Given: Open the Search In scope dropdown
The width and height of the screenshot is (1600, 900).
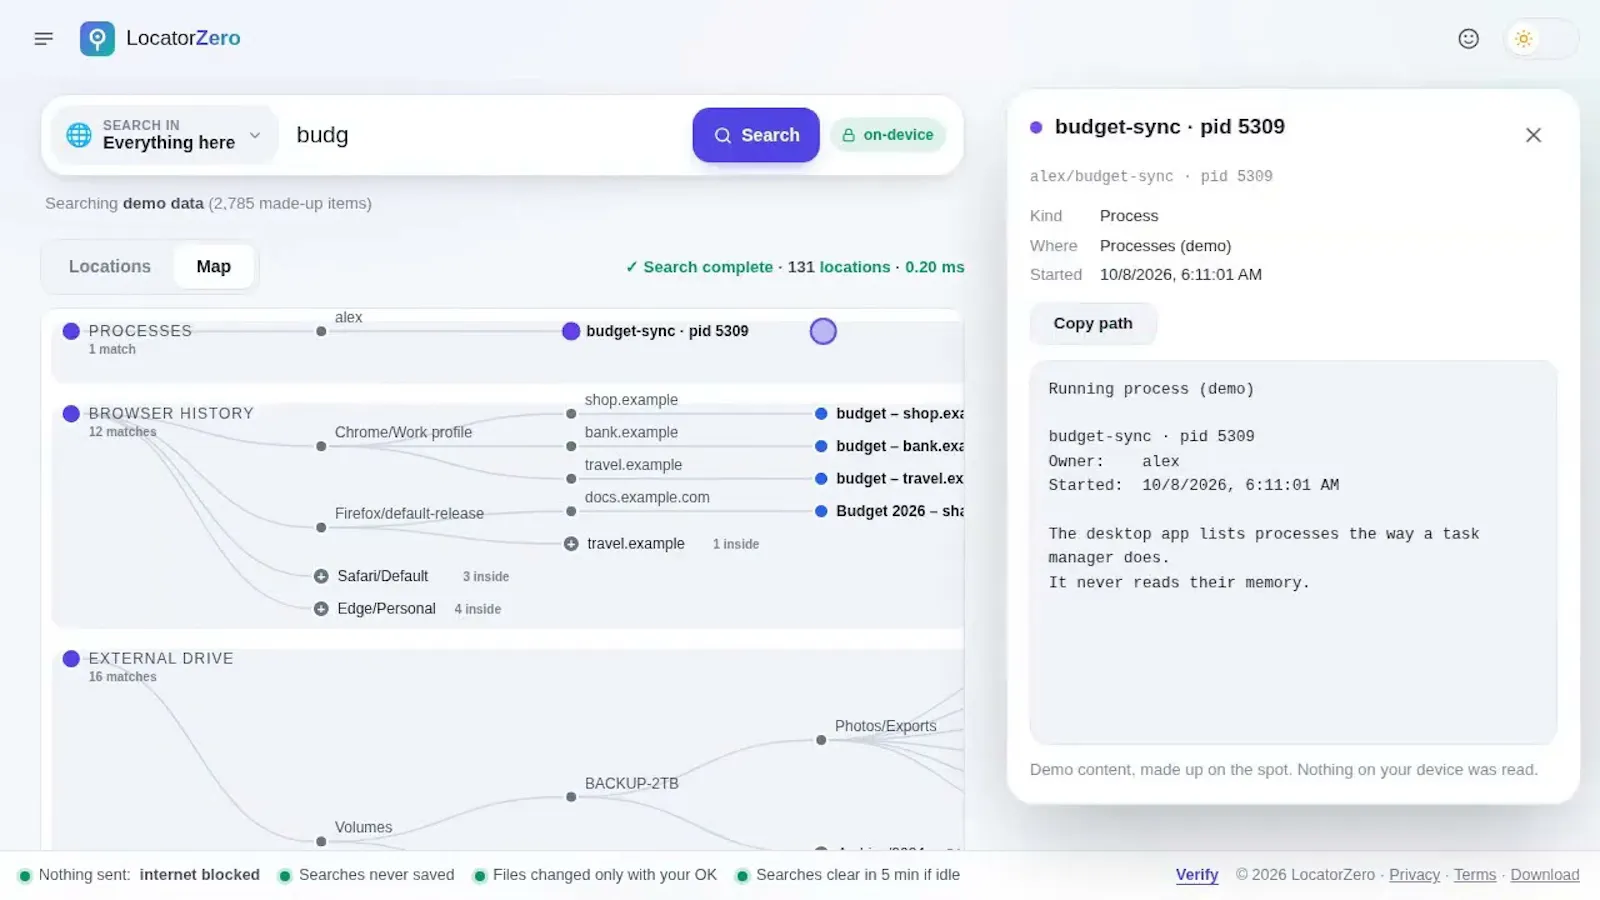Looking at the screenshot, I should point(164,135).
